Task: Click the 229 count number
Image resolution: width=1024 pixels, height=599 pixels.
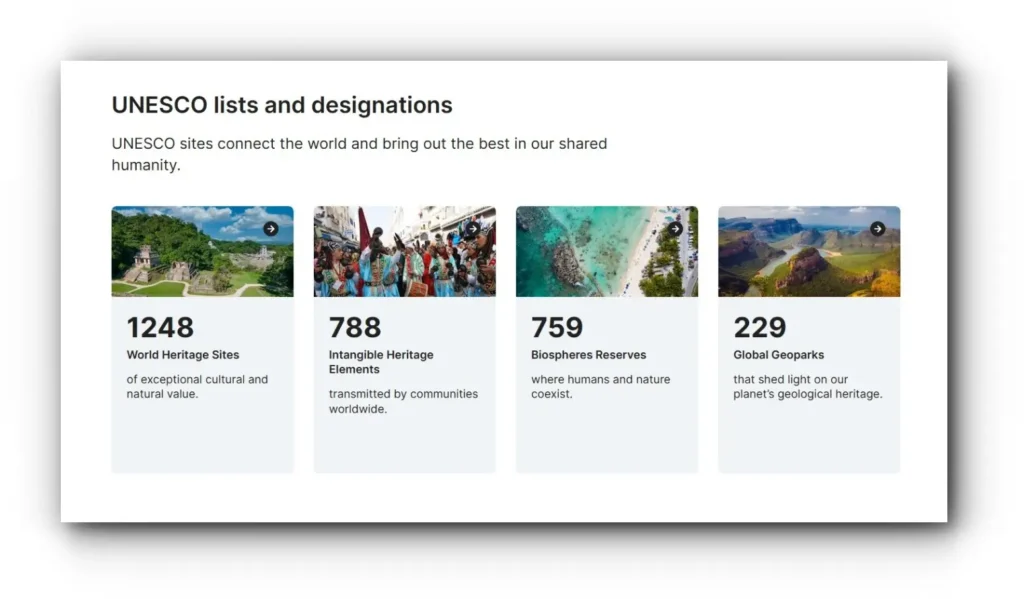Action: point(760,327)
